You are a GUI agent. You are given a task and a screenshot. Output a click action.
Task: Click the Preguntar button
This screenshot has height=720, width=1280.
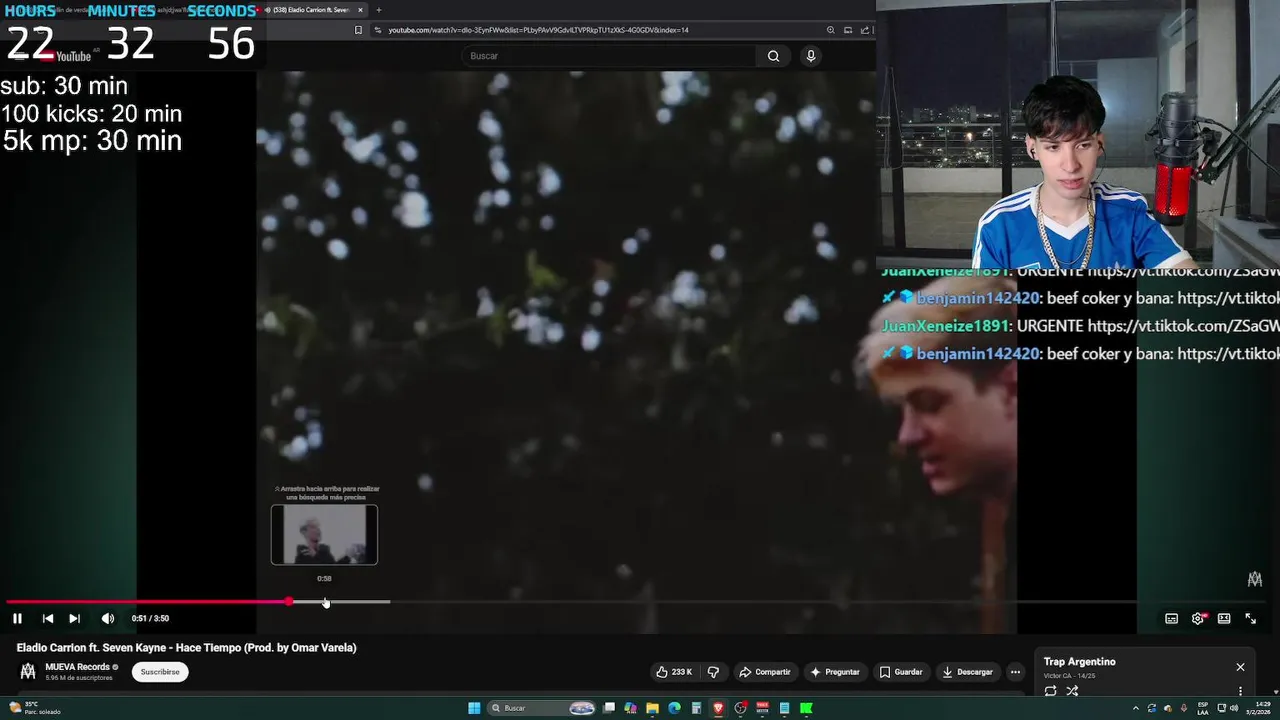click(835, 672)
